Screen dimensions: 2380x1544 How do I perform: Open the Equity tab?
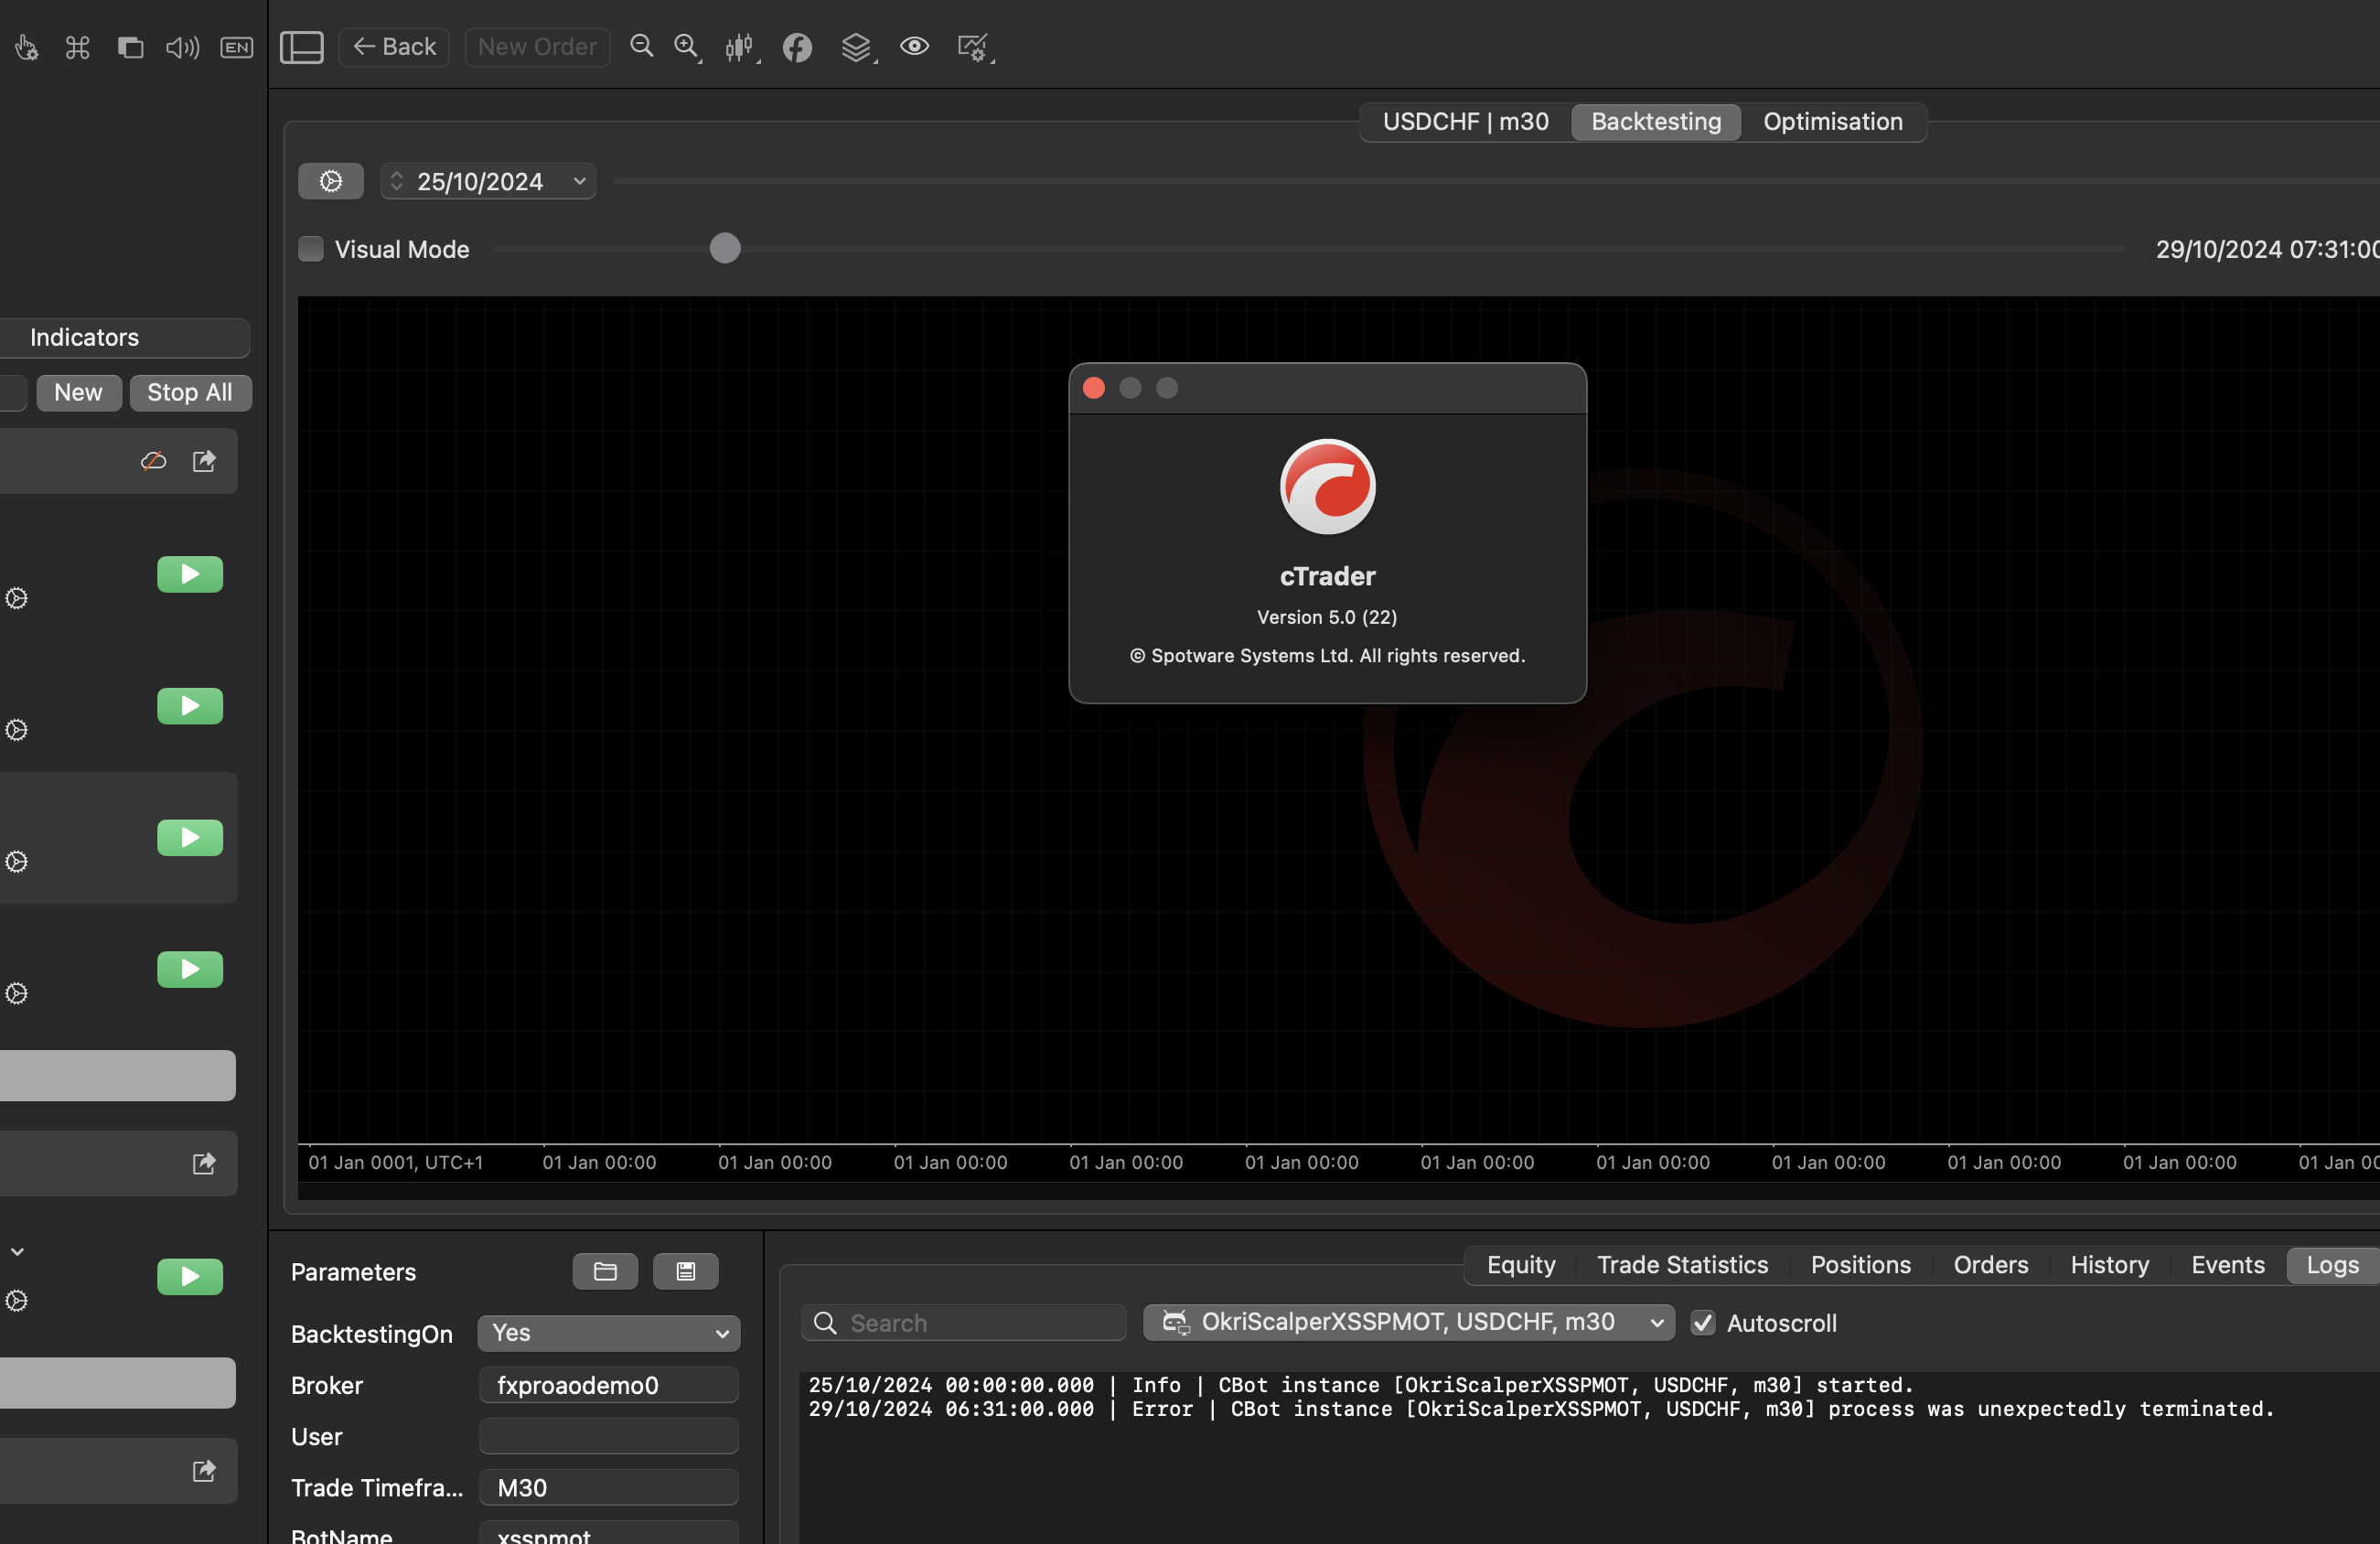1521,1265
